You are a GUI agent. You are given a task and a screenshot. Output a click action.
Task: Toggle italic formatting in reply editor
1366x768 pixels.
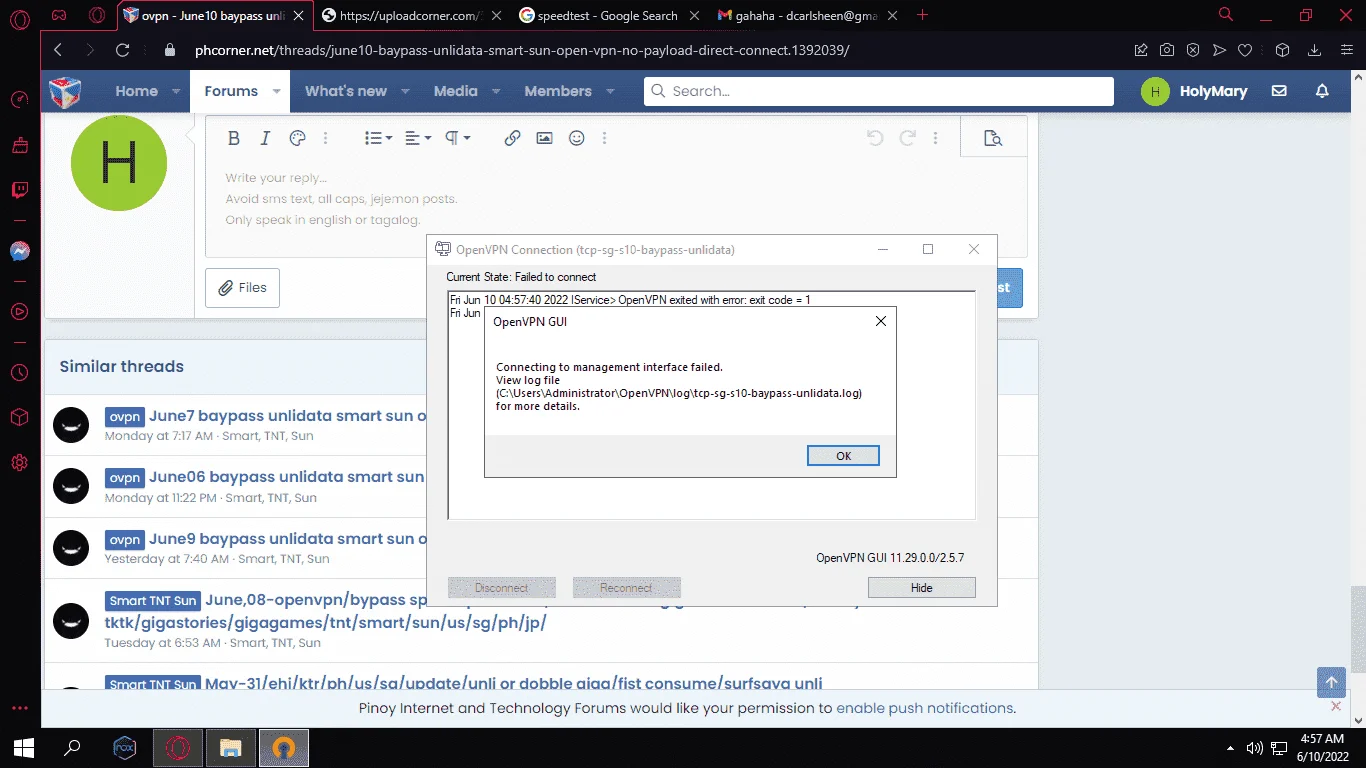[265, 138]
